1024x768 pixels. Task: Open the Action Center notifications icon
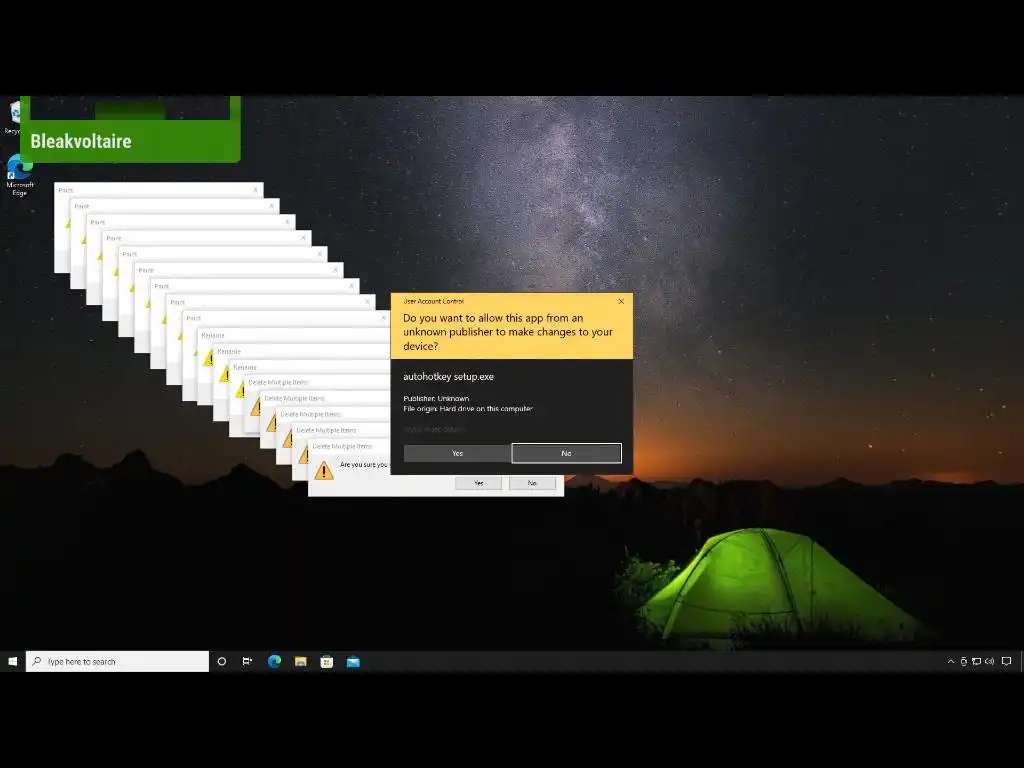[x=1006, y=662]
